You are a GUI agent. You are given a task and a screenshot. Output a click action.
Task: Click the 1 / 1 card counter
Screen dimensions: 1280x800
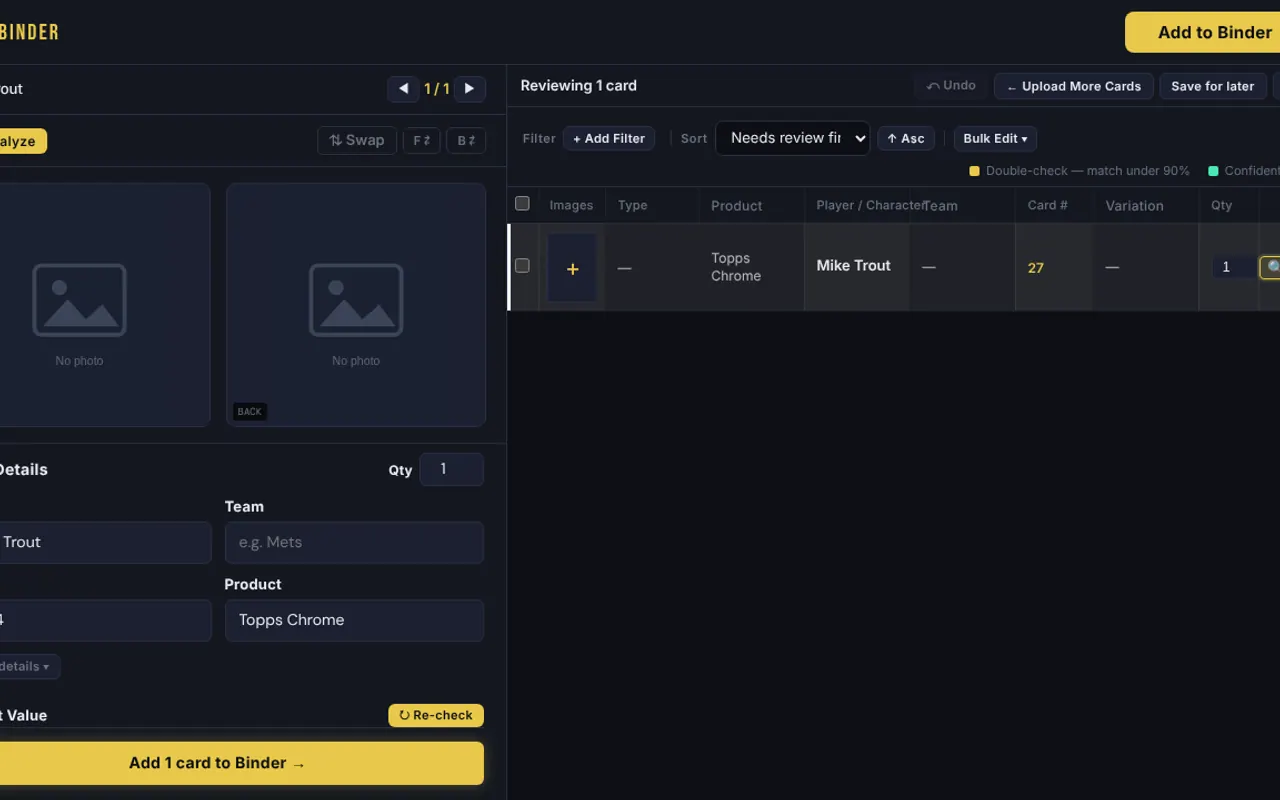click(x=437, y=89)
